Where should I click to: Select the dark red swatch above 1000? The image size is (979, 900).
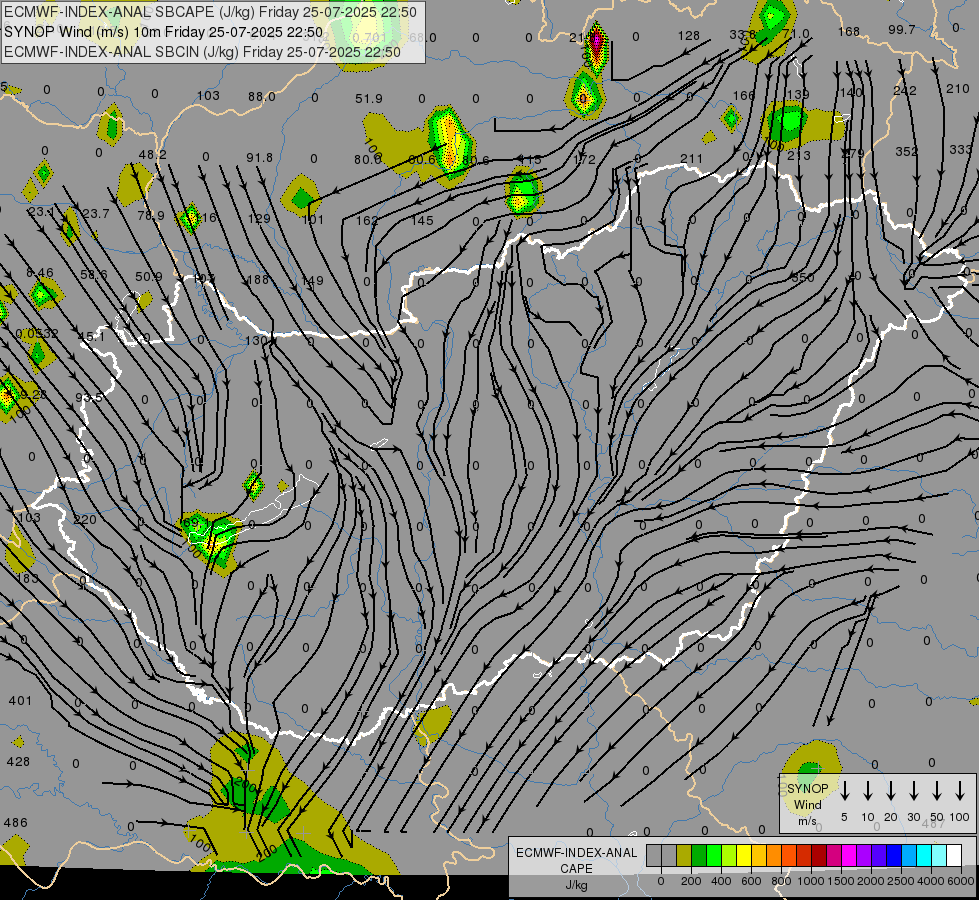point(820,855)
